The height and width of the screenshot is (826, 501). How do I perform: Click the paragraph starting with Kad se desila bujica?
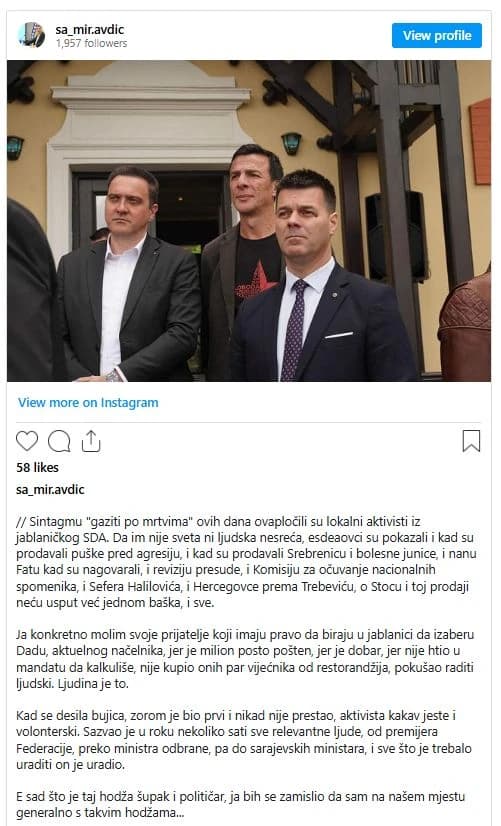[244, 740]
